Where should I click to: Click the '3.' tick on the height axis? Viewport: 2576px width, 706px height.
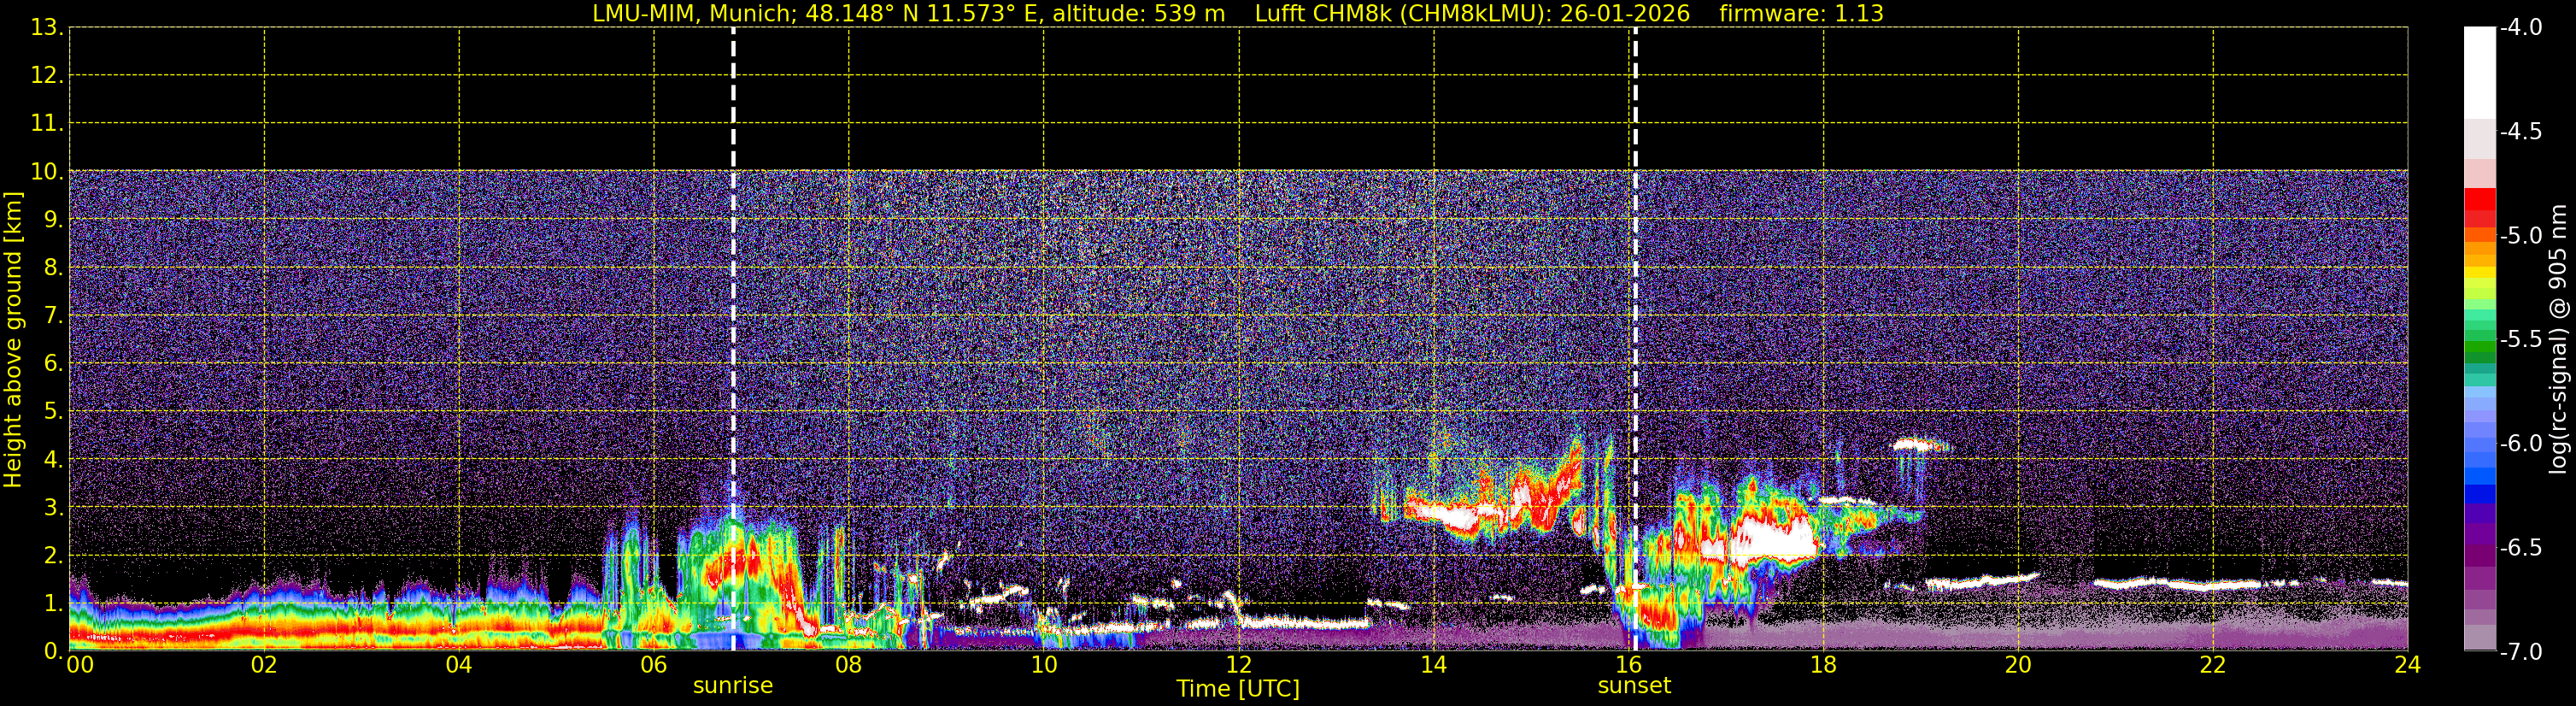coord(53,508)
